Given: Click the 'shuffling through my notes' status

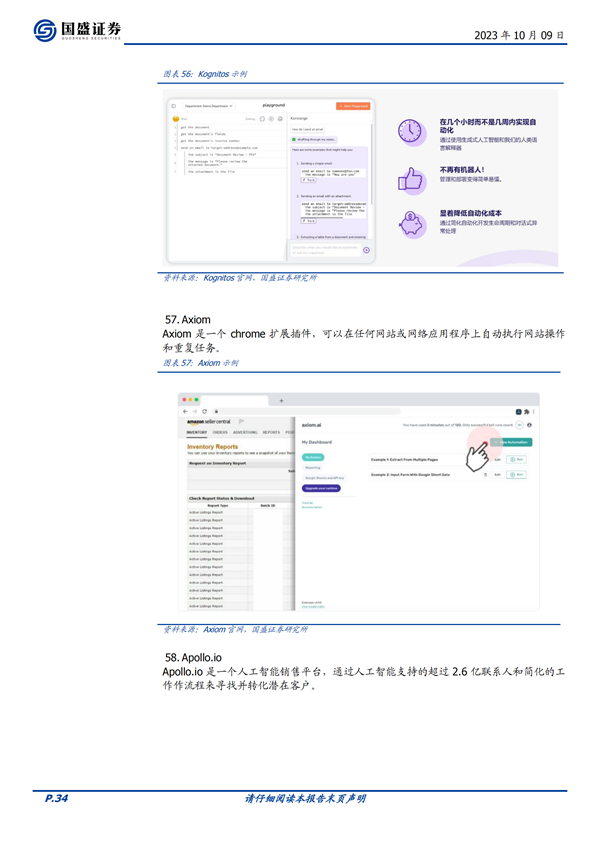Looking at the screenshot, I should pyautogui.click(x=314, y=140).
